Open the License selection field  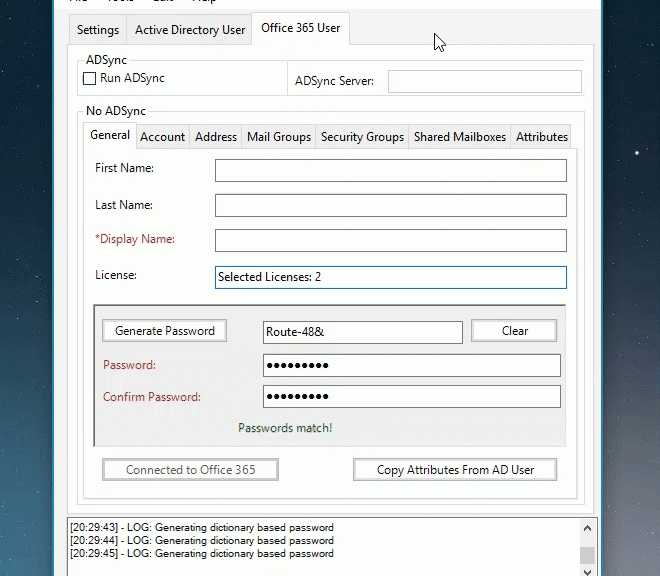click(x=391, y=277)
